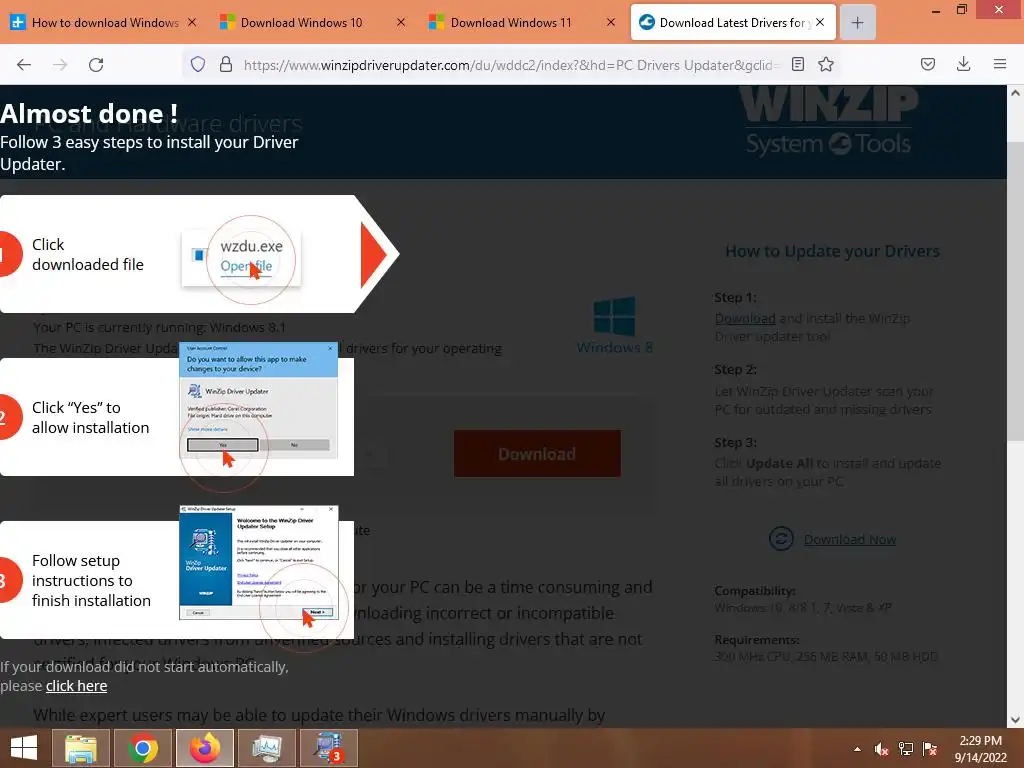Click the Download Now link

pyautogui.click(x=850, y=539)
